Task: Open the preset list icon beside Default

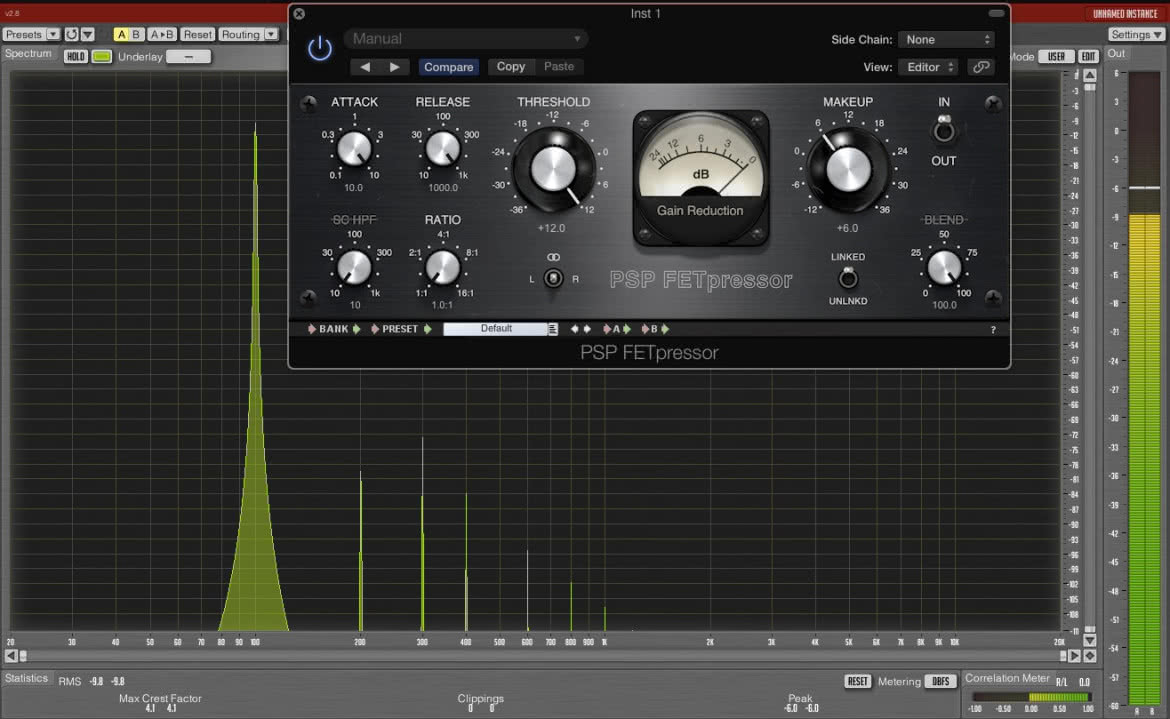Action: coord(552,329)
